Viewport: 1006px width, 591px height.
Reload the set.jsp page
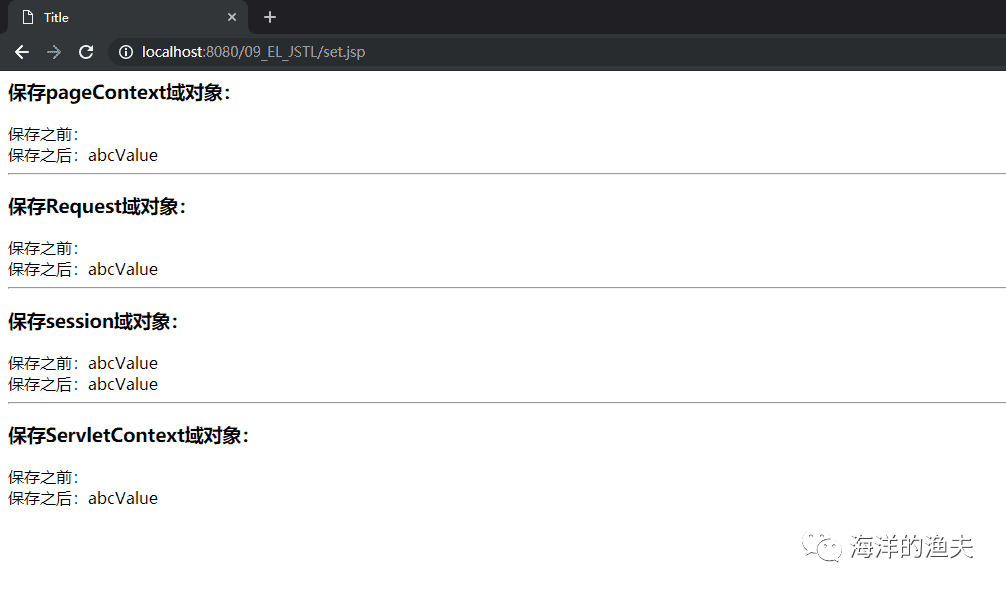pos(86,52)
